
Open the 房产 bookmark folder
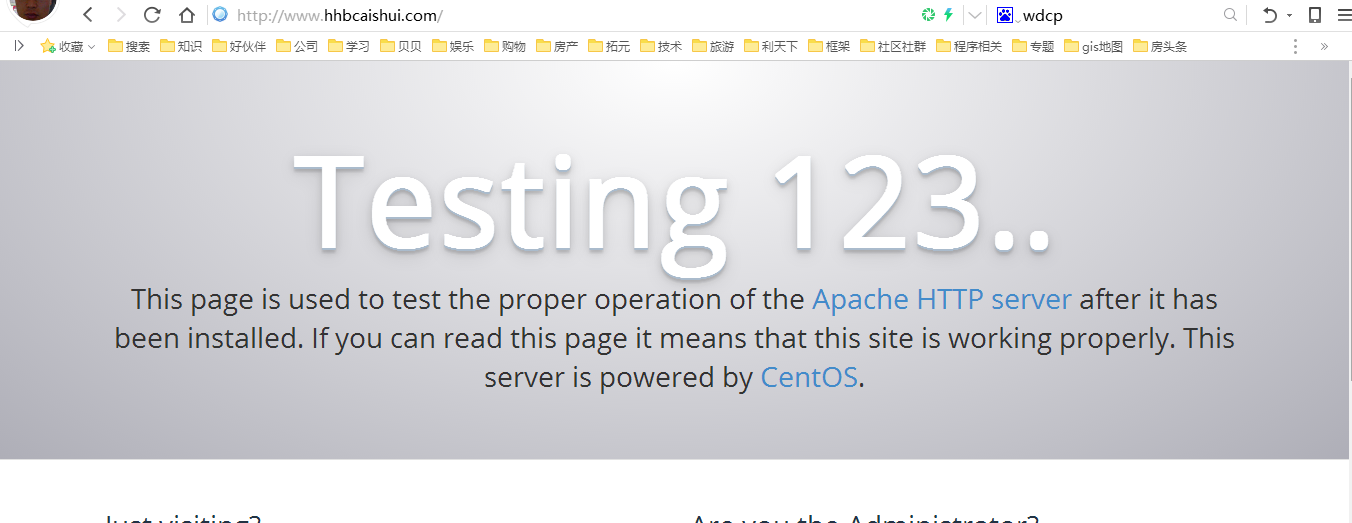(x=557, y=46)
